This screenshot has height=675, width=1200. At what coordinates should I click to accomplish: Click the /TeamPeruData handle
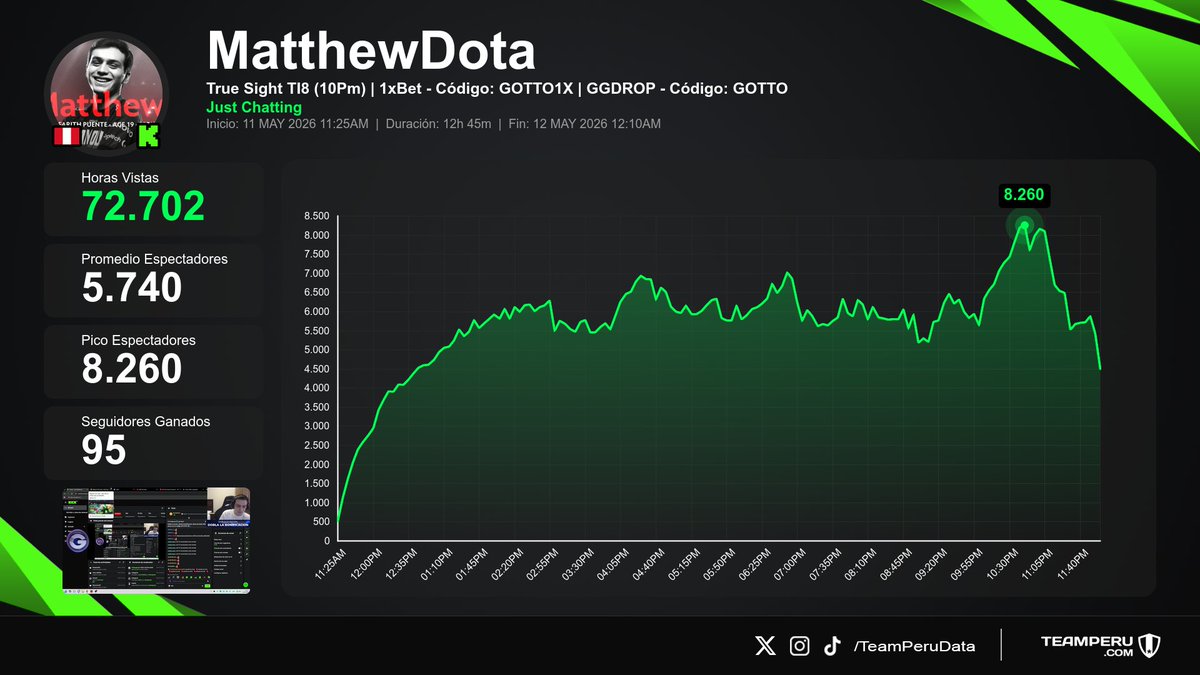tap(914, 647)
